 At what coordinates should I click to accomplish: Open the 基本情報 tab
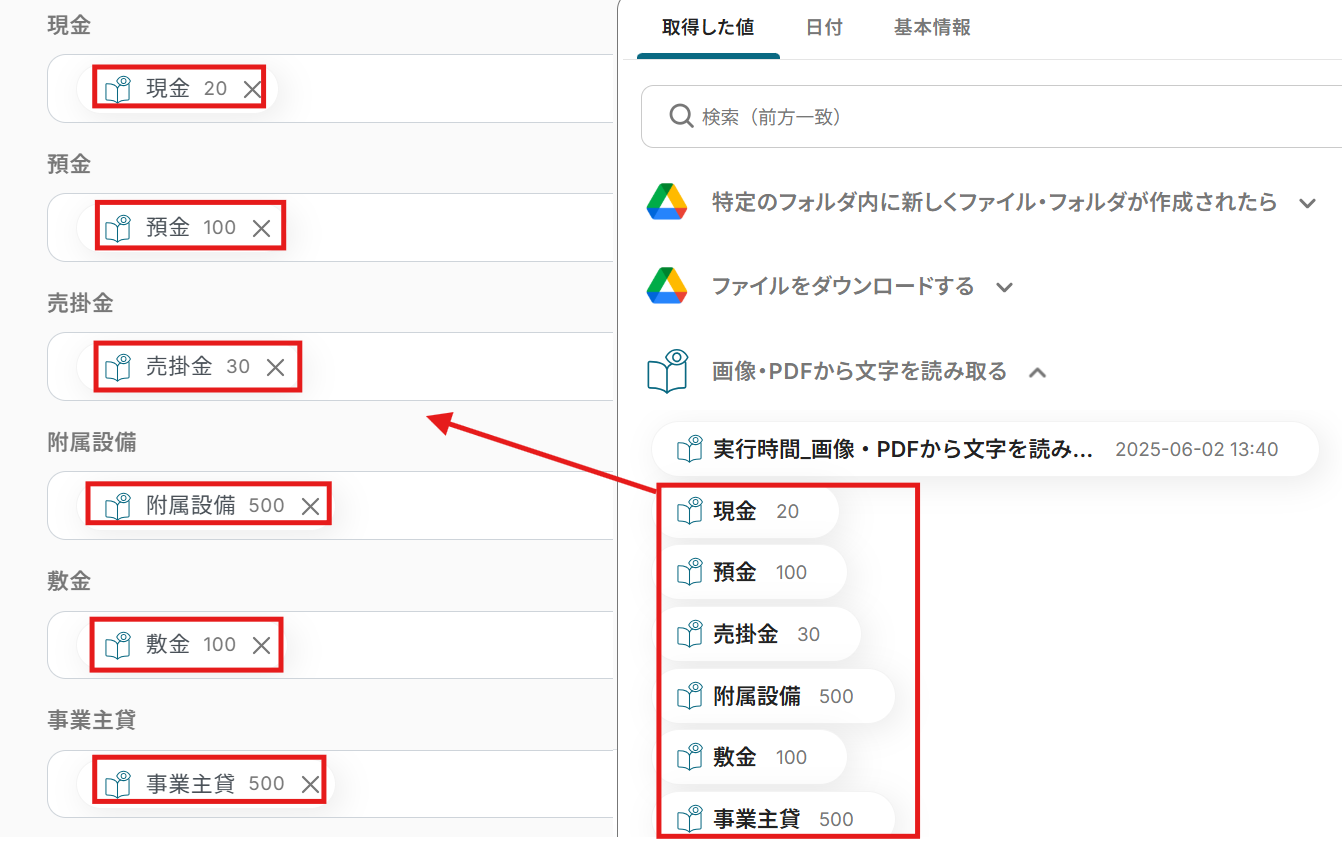click(932, 28)
